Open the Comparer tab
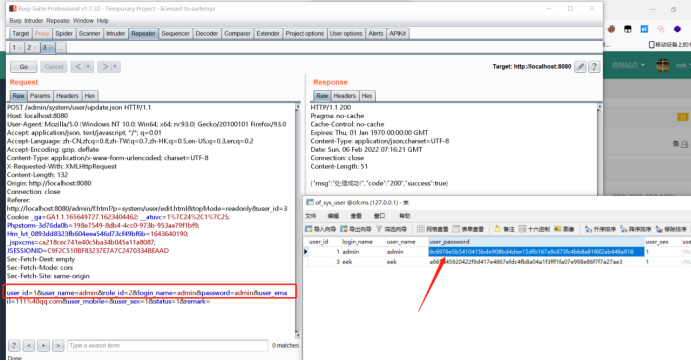This screenshot has width=691, height=361. pos(237,33)
